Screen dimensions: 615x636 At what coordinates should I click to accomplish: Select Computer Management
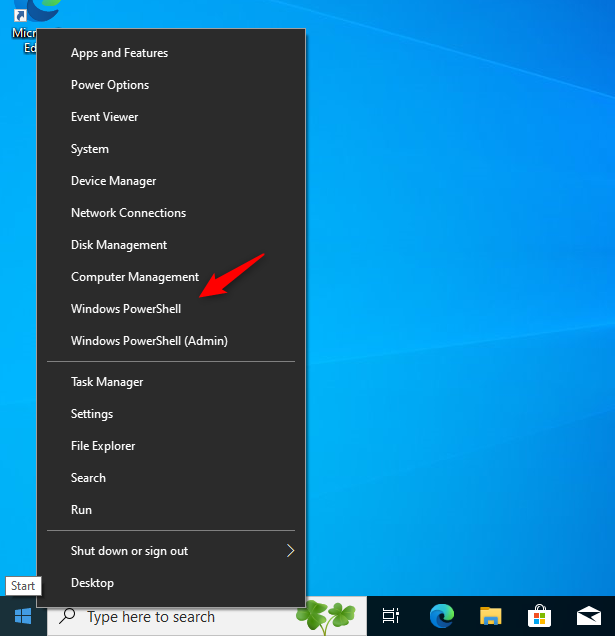click(x=171, y=277)
